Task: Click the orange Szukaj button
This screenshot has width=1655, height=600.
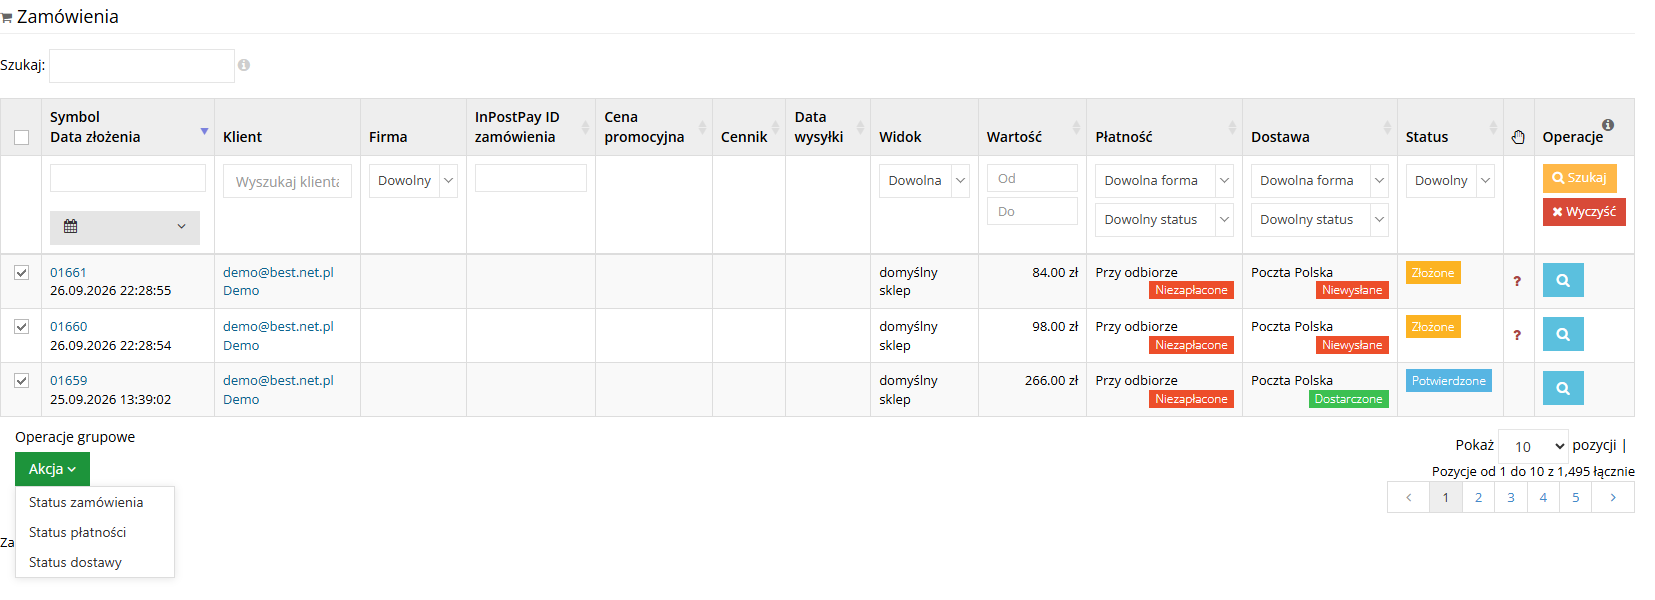Action: click(1580, 178)
